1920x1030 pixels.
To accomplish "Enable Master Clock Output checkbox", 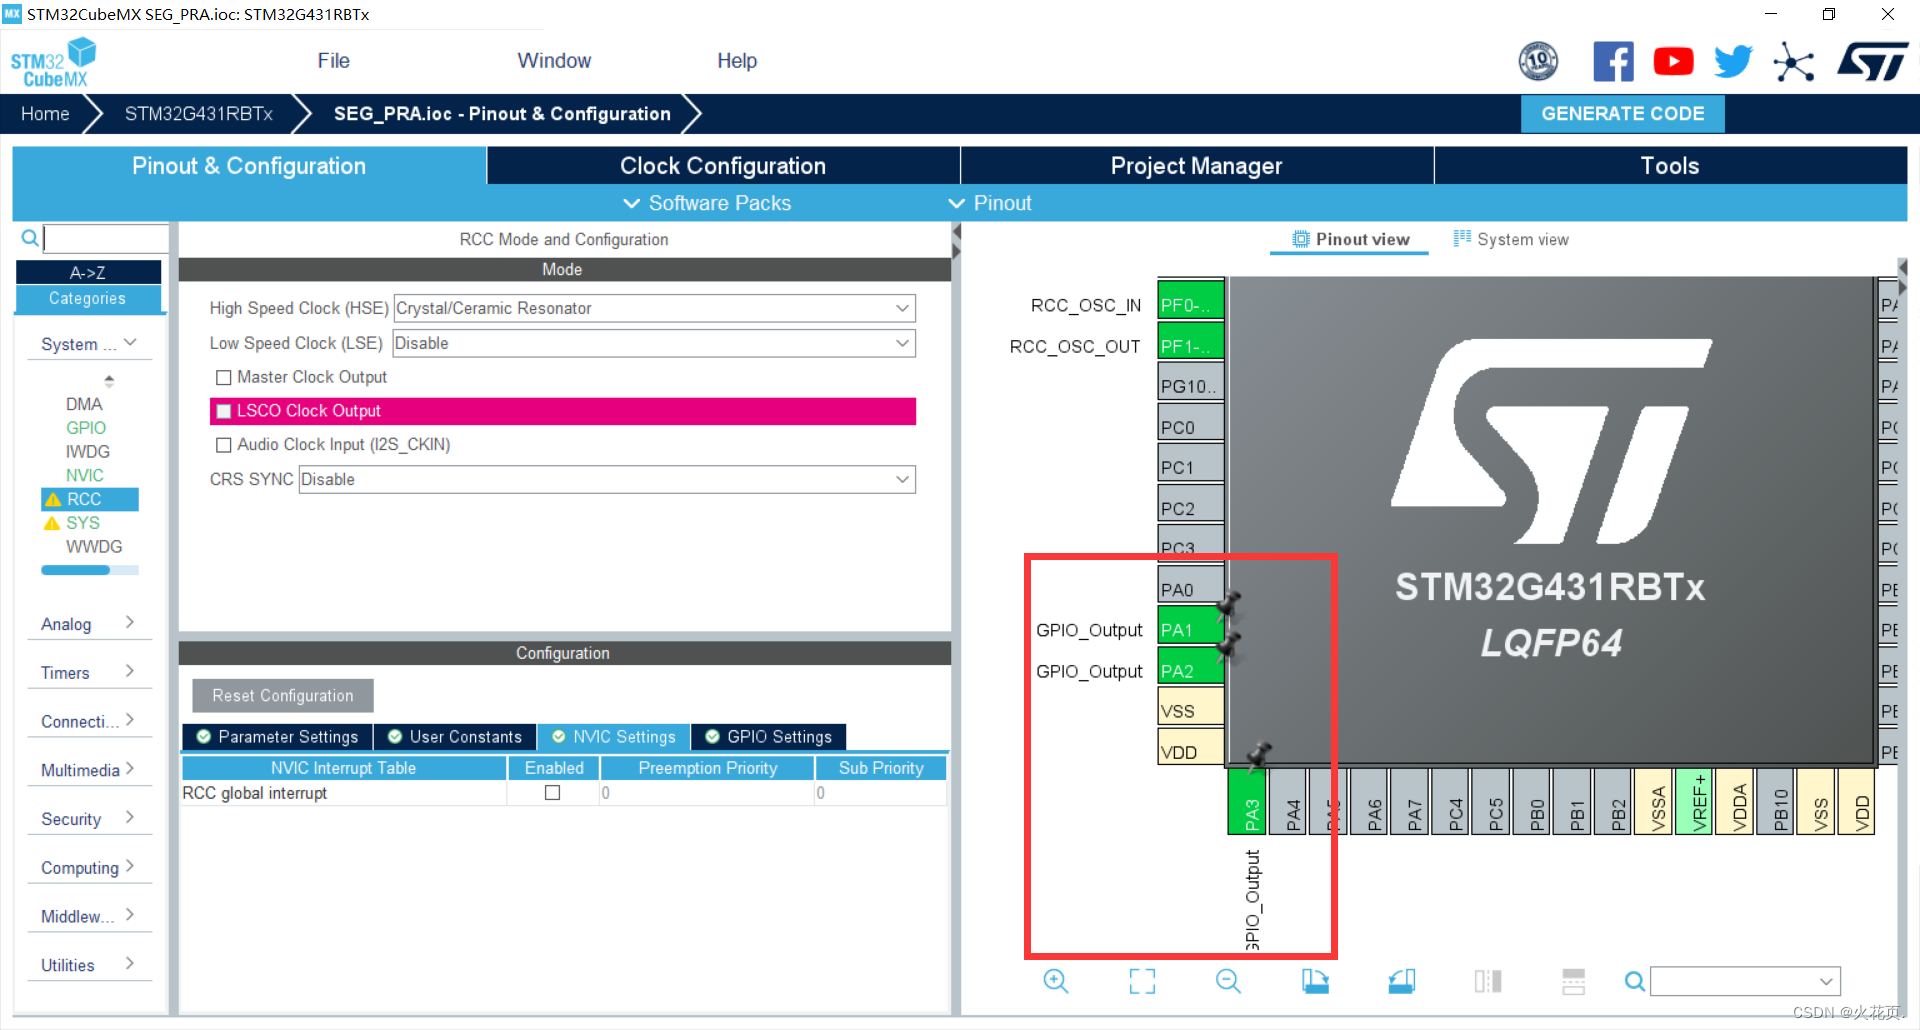I will click(224, 377).
